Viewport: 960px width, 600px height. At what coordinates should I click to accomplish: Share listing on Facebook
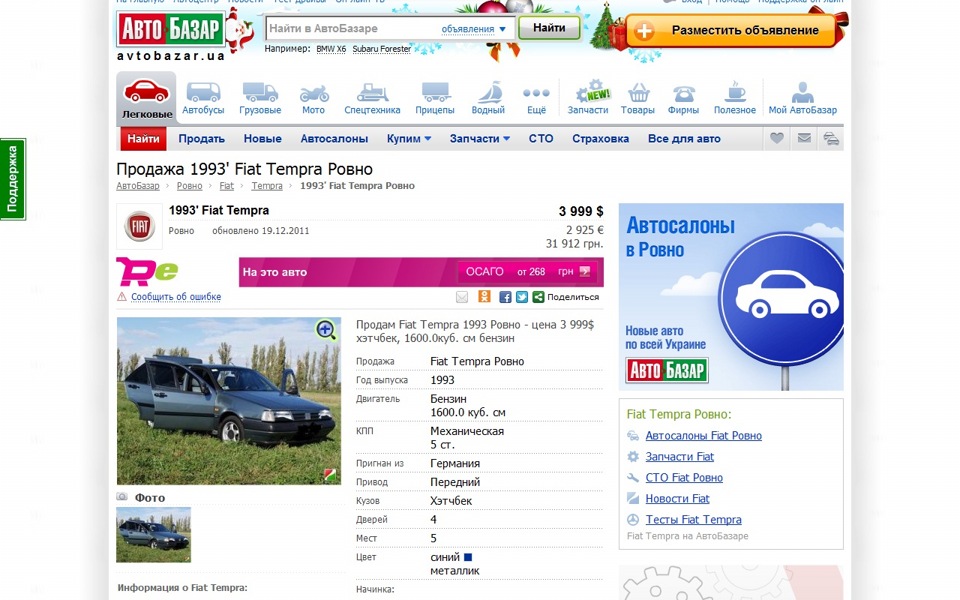click(x=505, y=297)
